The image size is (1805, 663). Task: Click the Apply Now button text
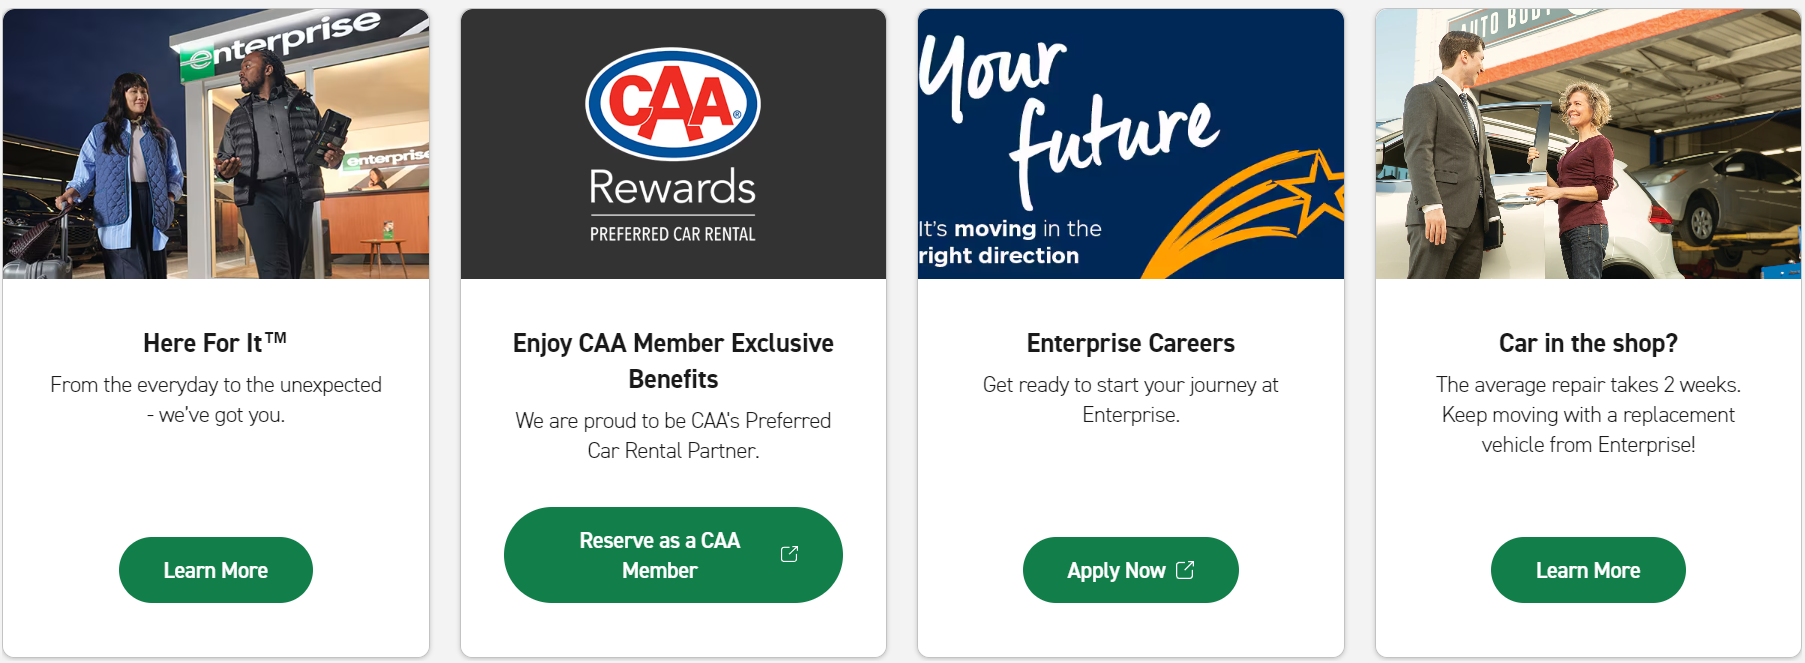coord(1116,570)
